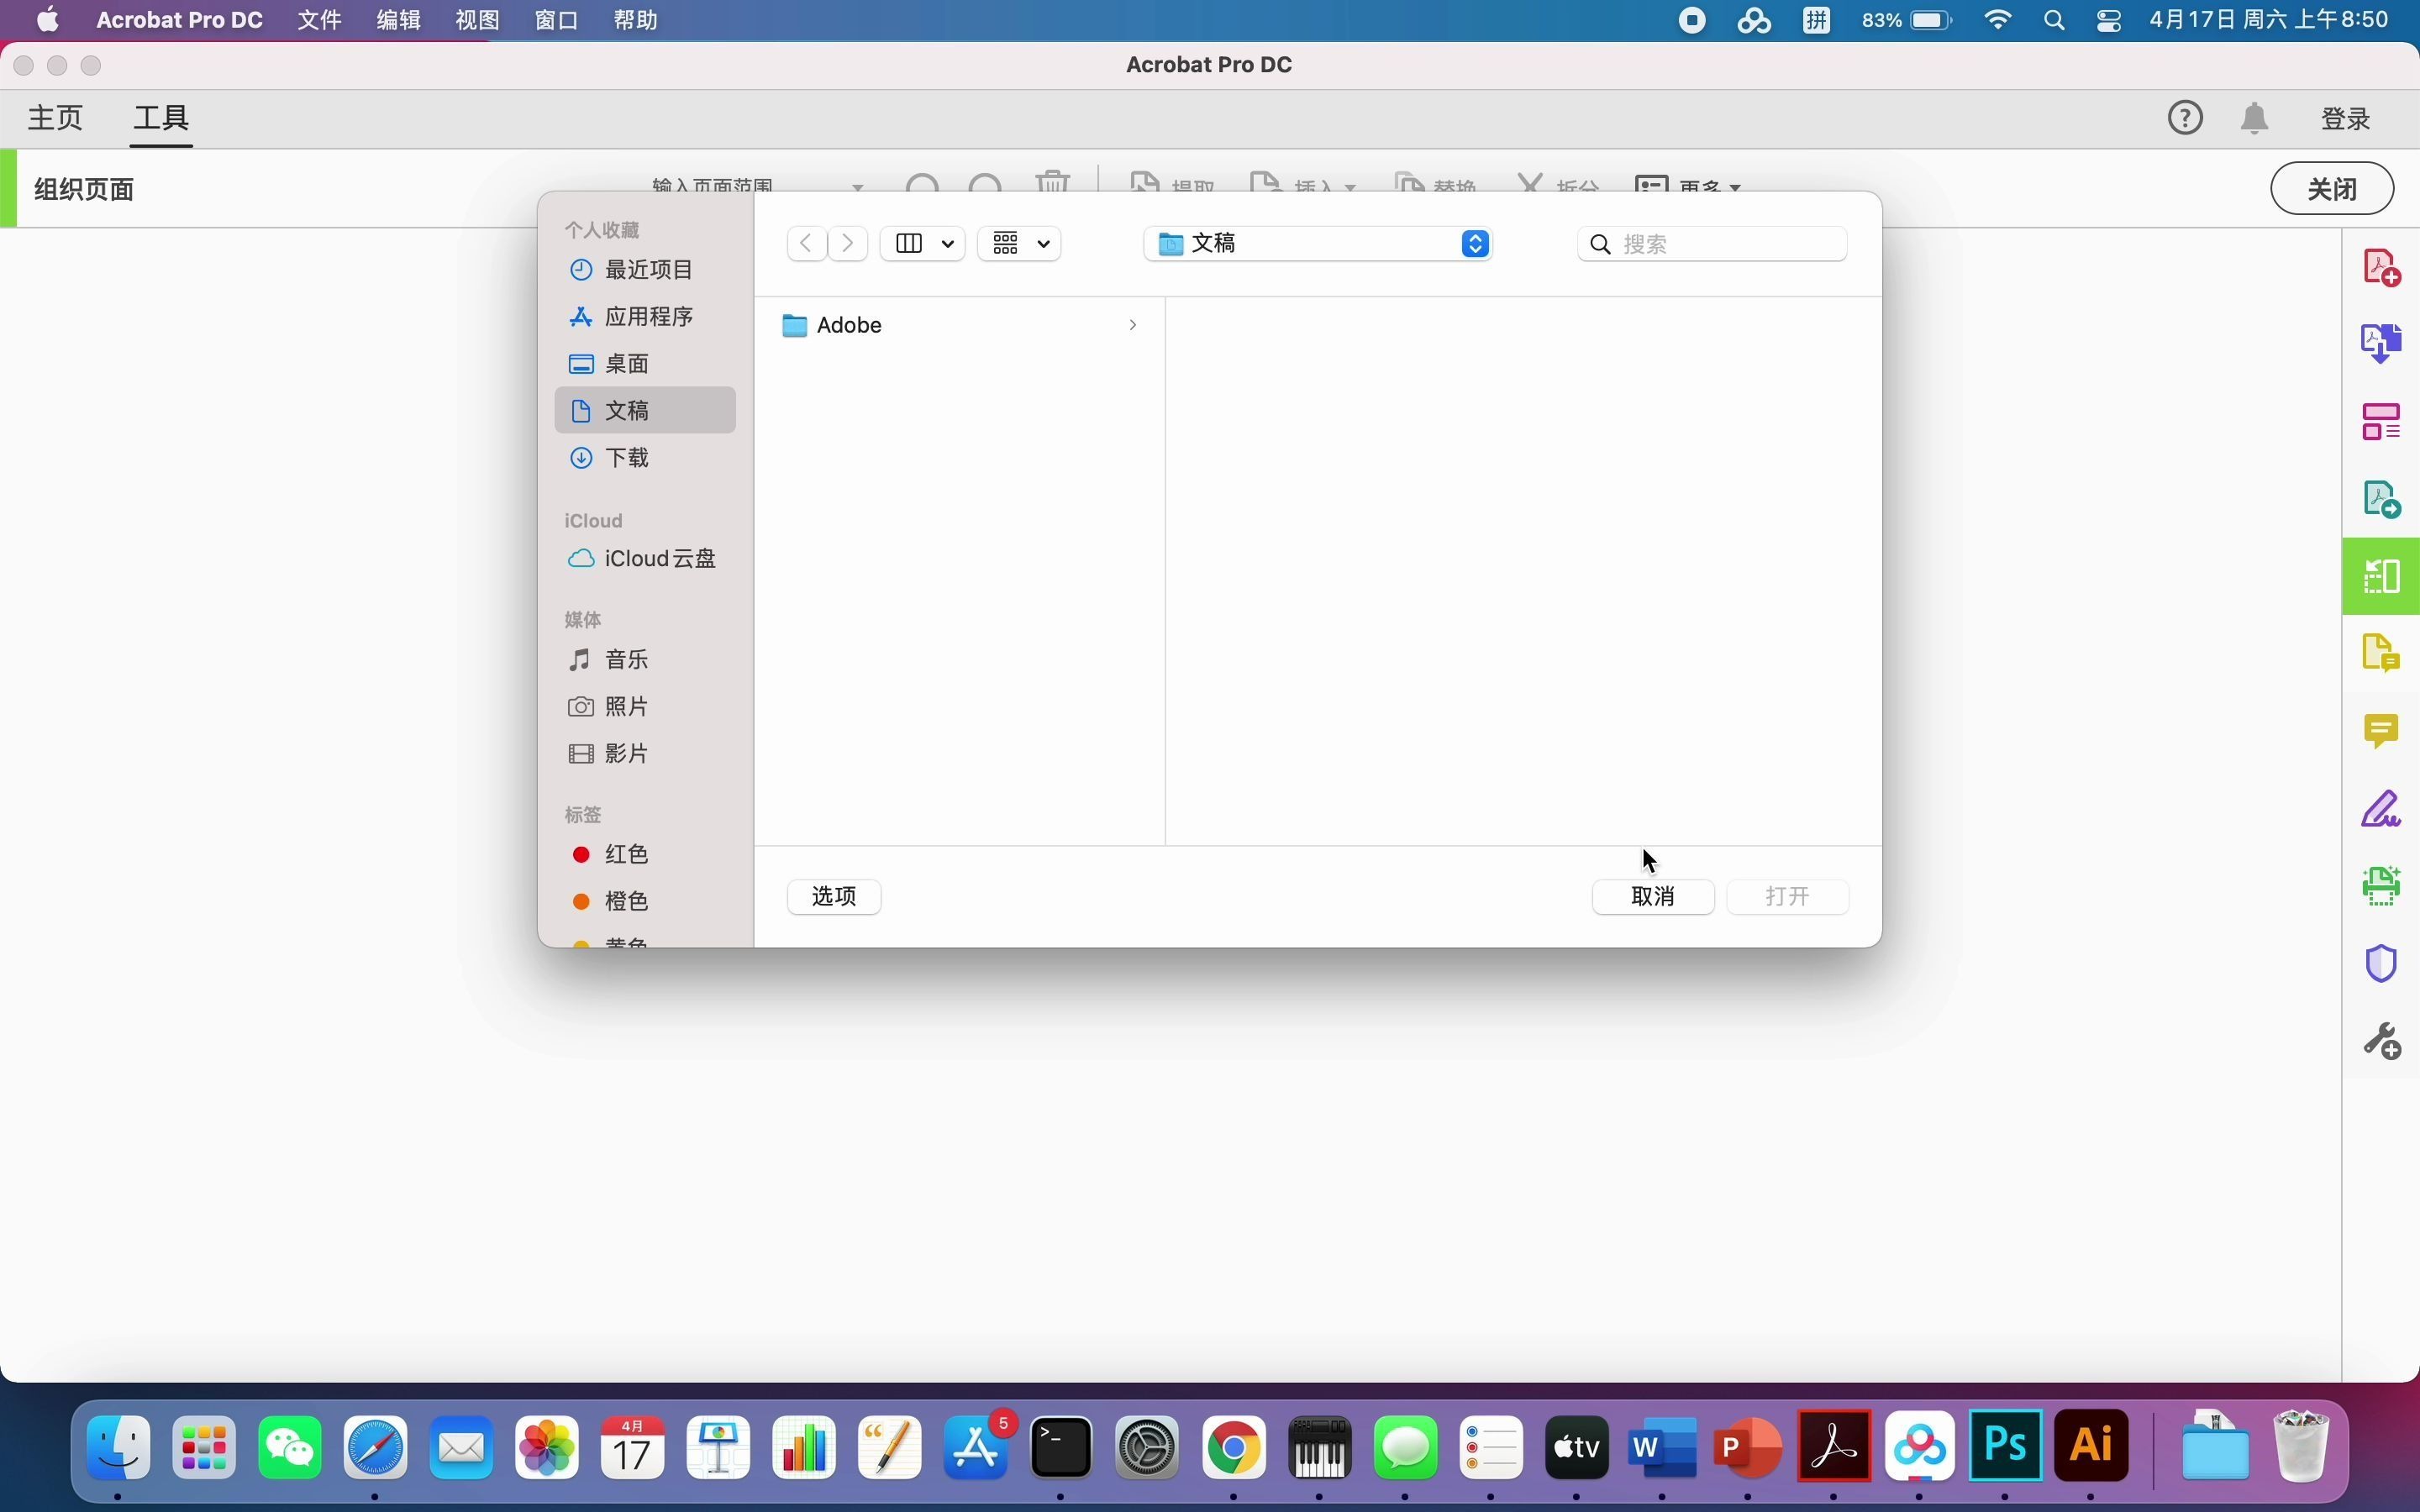Image resolution: width=2420 pixels, height=1512 pixels.
Task: Select the 红色 tag in sidebar
Action: coord(627,854)
